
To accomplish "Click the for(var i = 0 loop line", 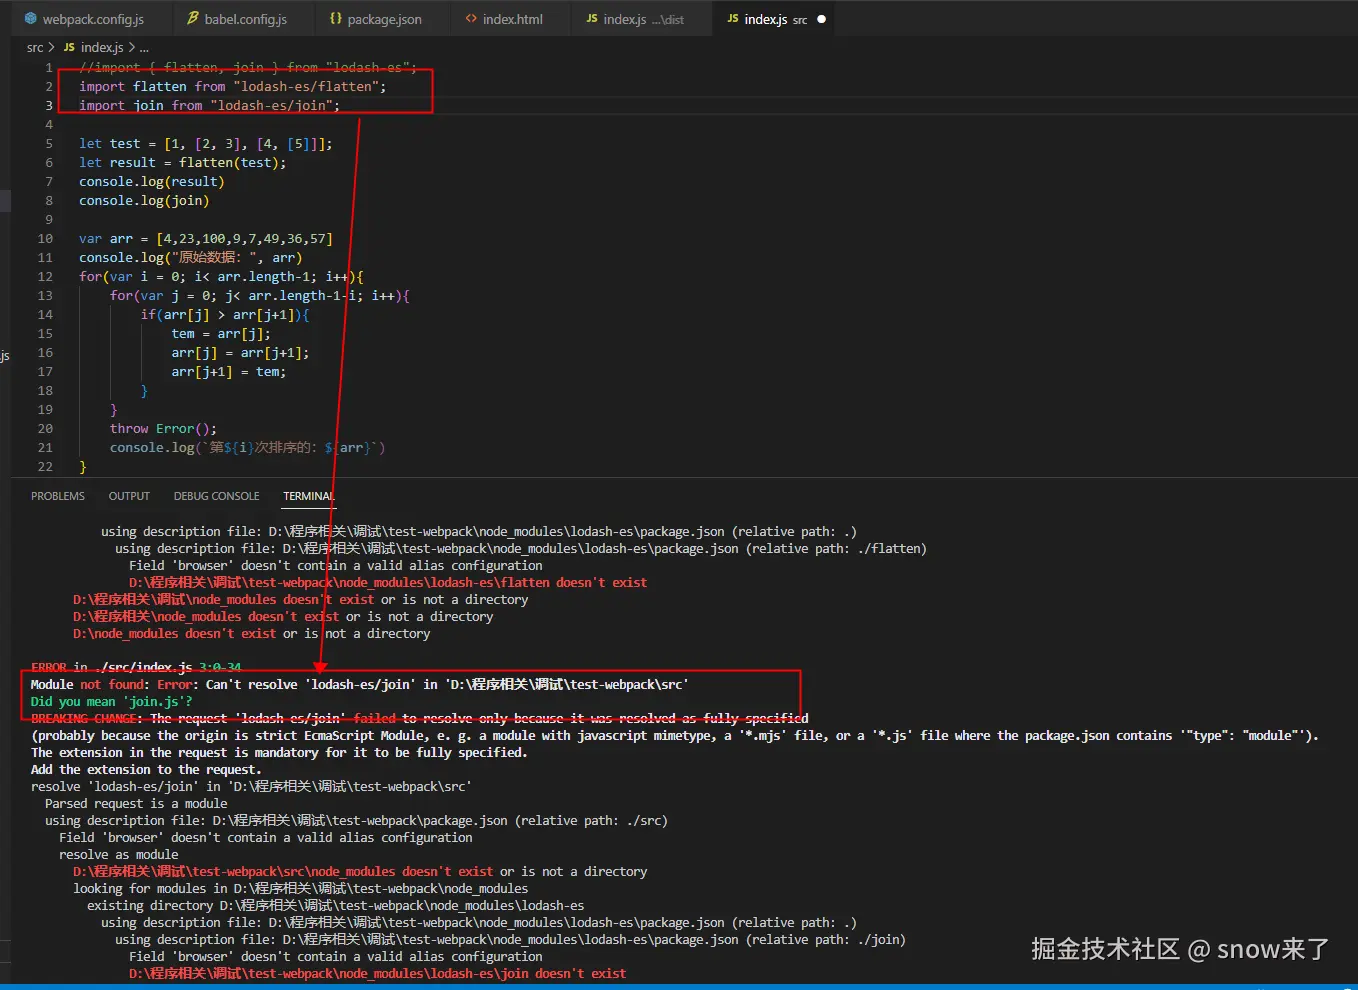I will pos(221,277).
